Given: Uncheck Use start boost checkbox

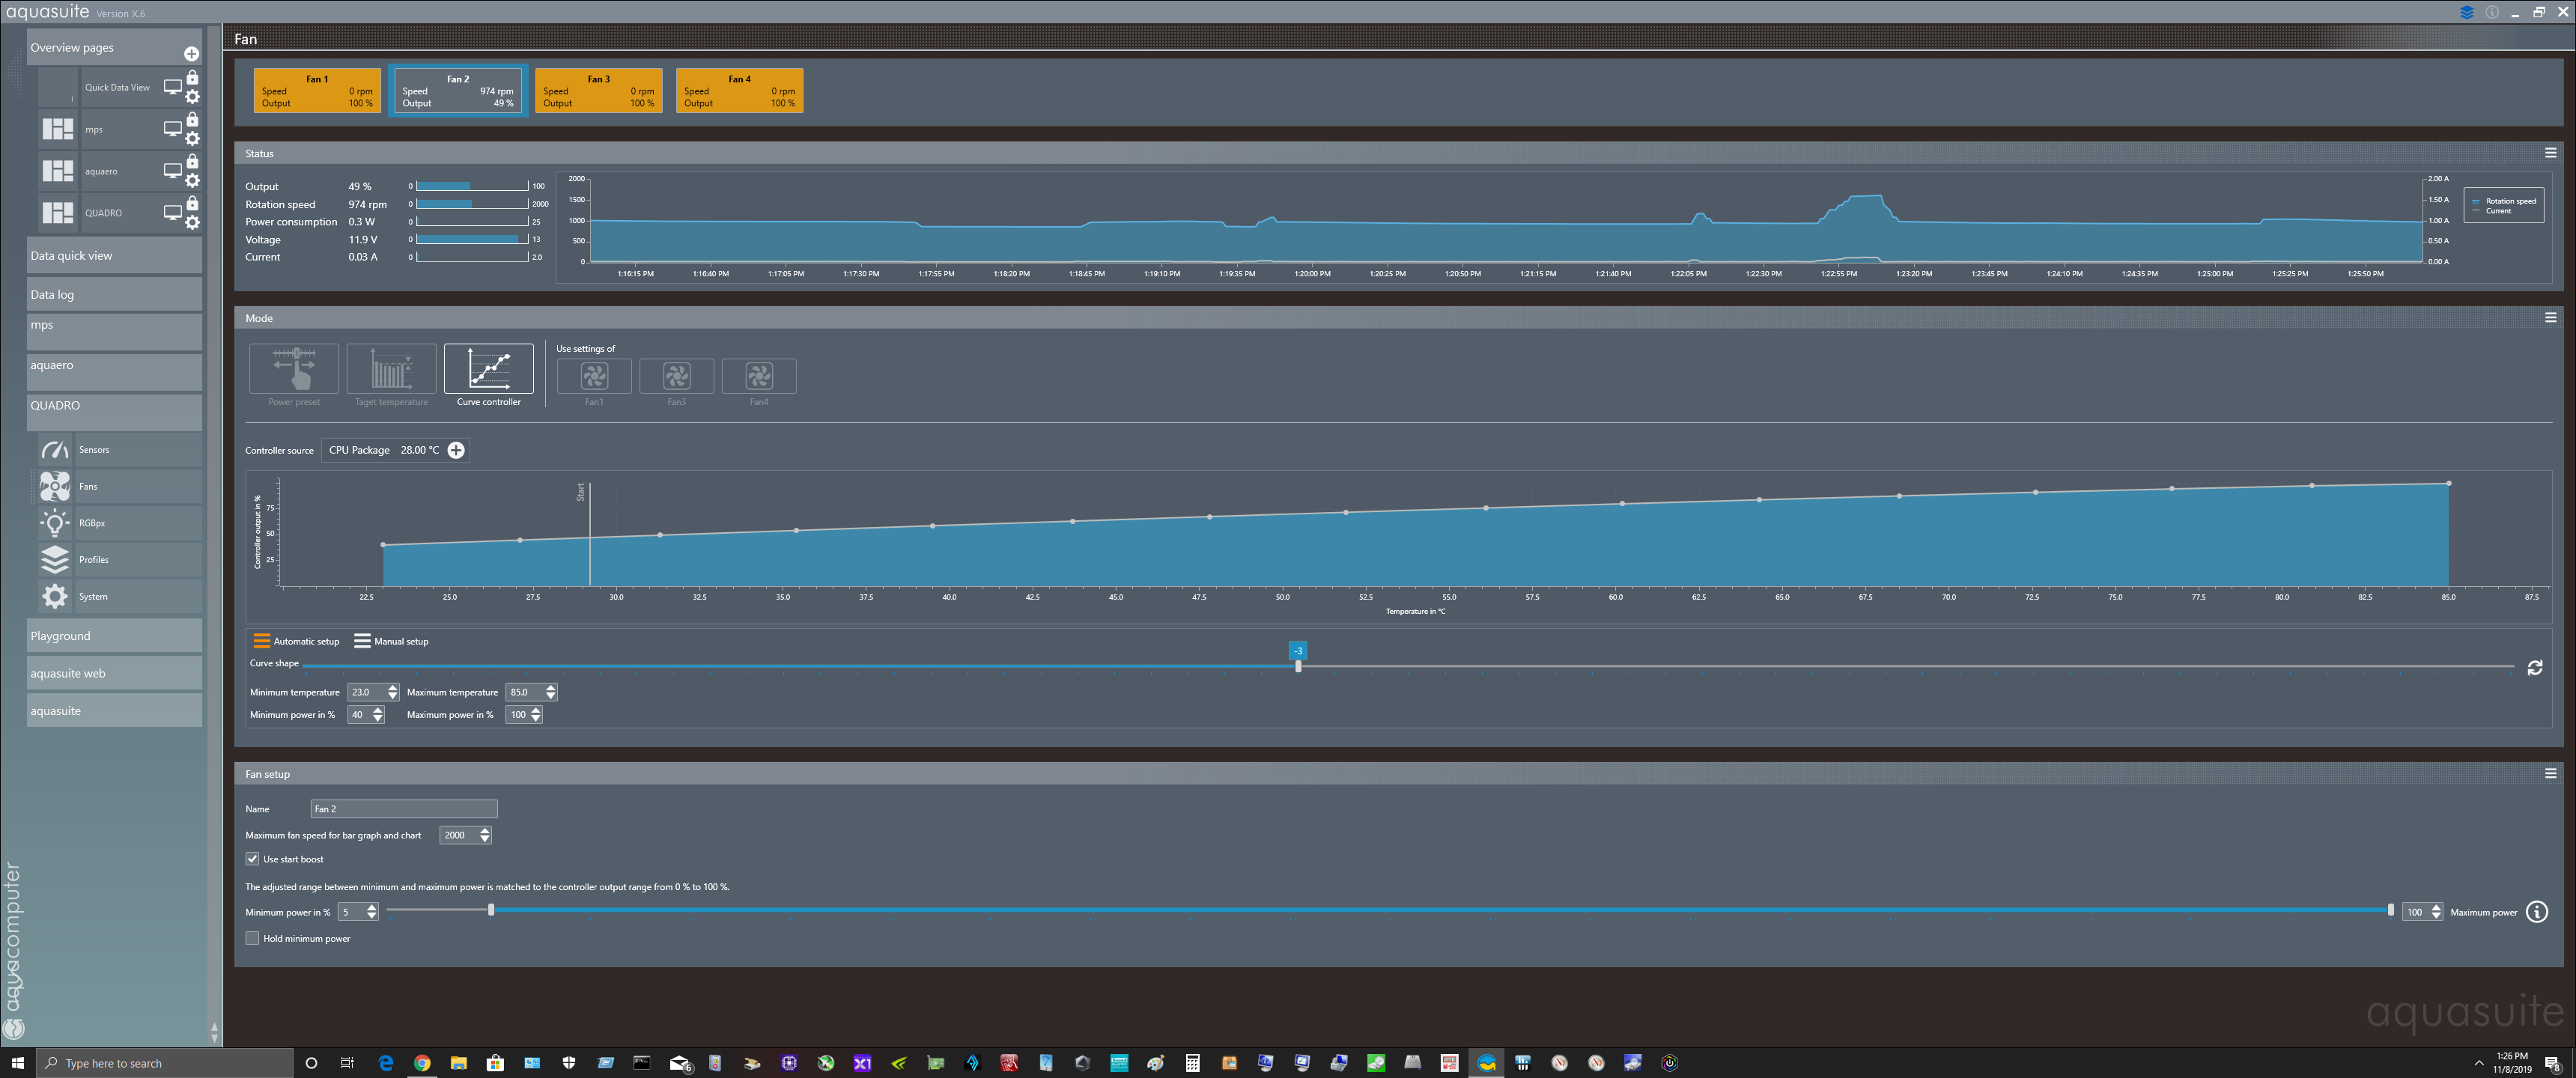Looking at the screenshot, I should [253, 859].
